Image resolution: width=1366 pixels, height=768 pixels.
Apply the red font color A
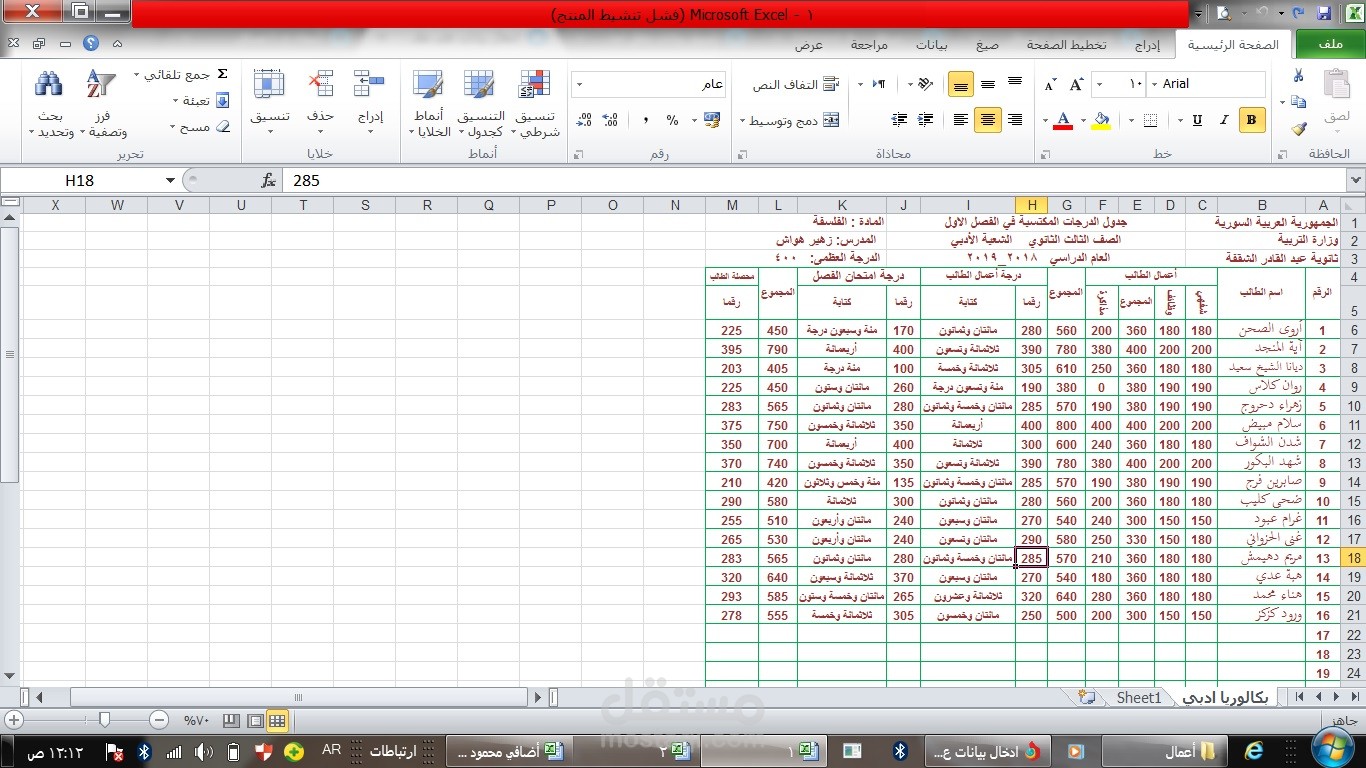[x=1063, y=120]
